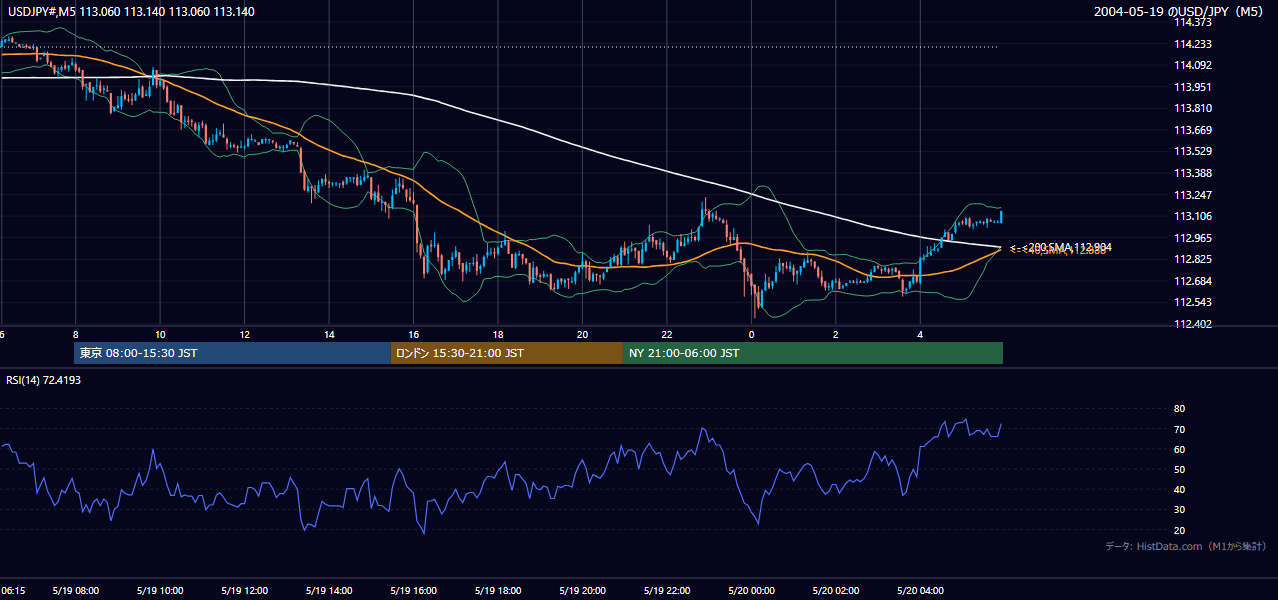Click the 5/19 10:00 time label
The image size is (1278, 600).
[160, 591]
